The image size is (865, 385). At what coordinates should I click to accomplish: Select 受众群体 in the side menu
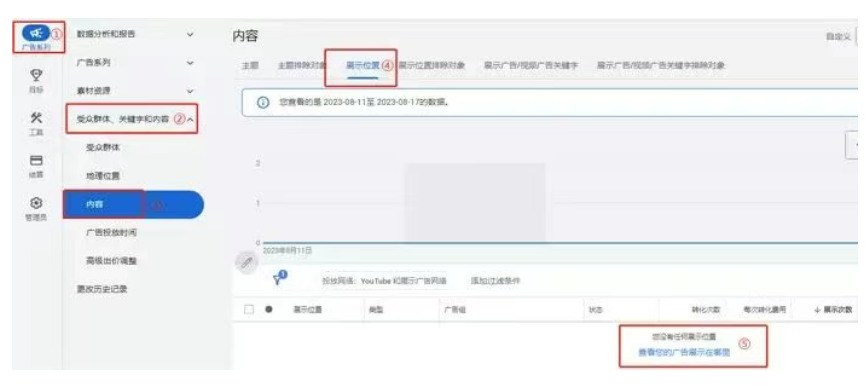point(103,148)
